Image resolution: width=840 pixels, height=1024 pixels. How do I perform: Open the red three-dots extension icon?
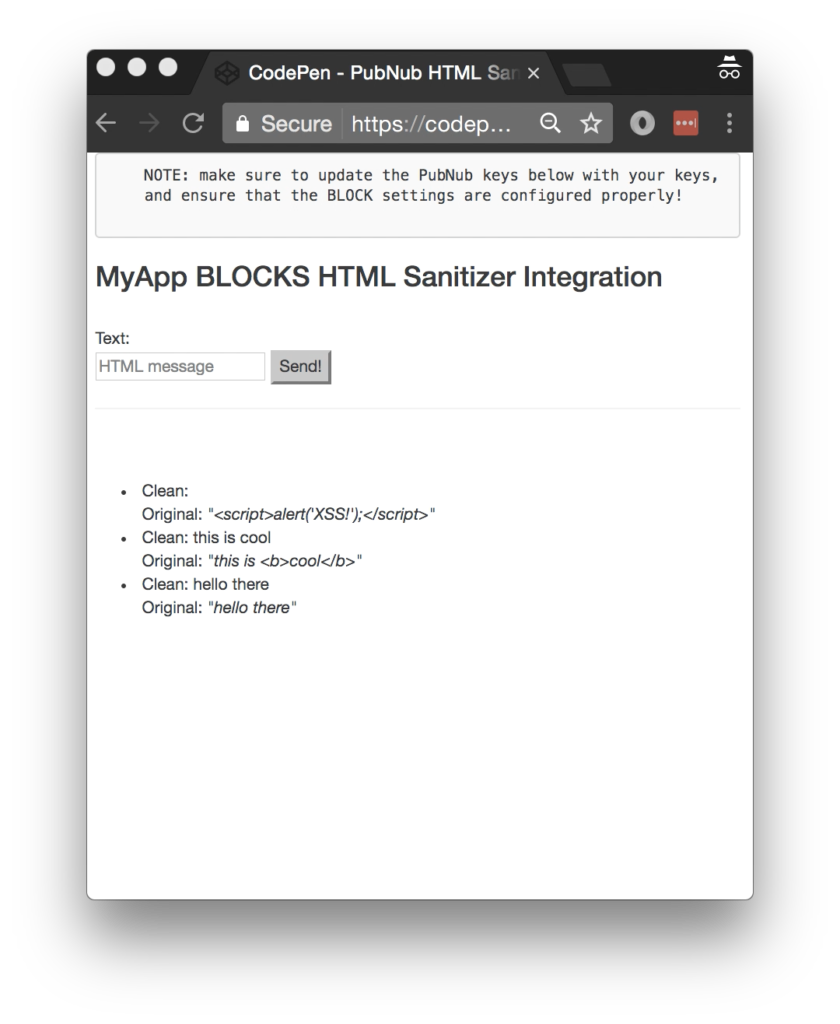click(685, 123)
